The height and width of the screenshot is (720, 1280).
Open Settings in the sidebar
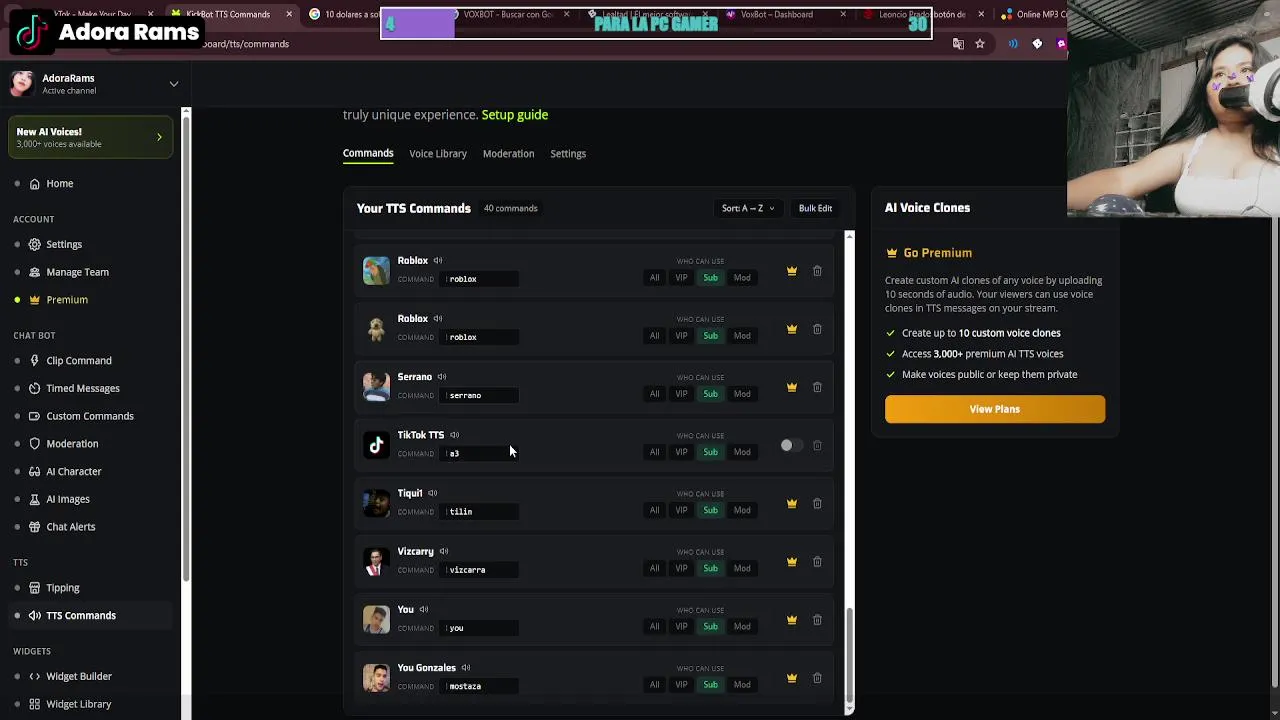tap(64, 244)
